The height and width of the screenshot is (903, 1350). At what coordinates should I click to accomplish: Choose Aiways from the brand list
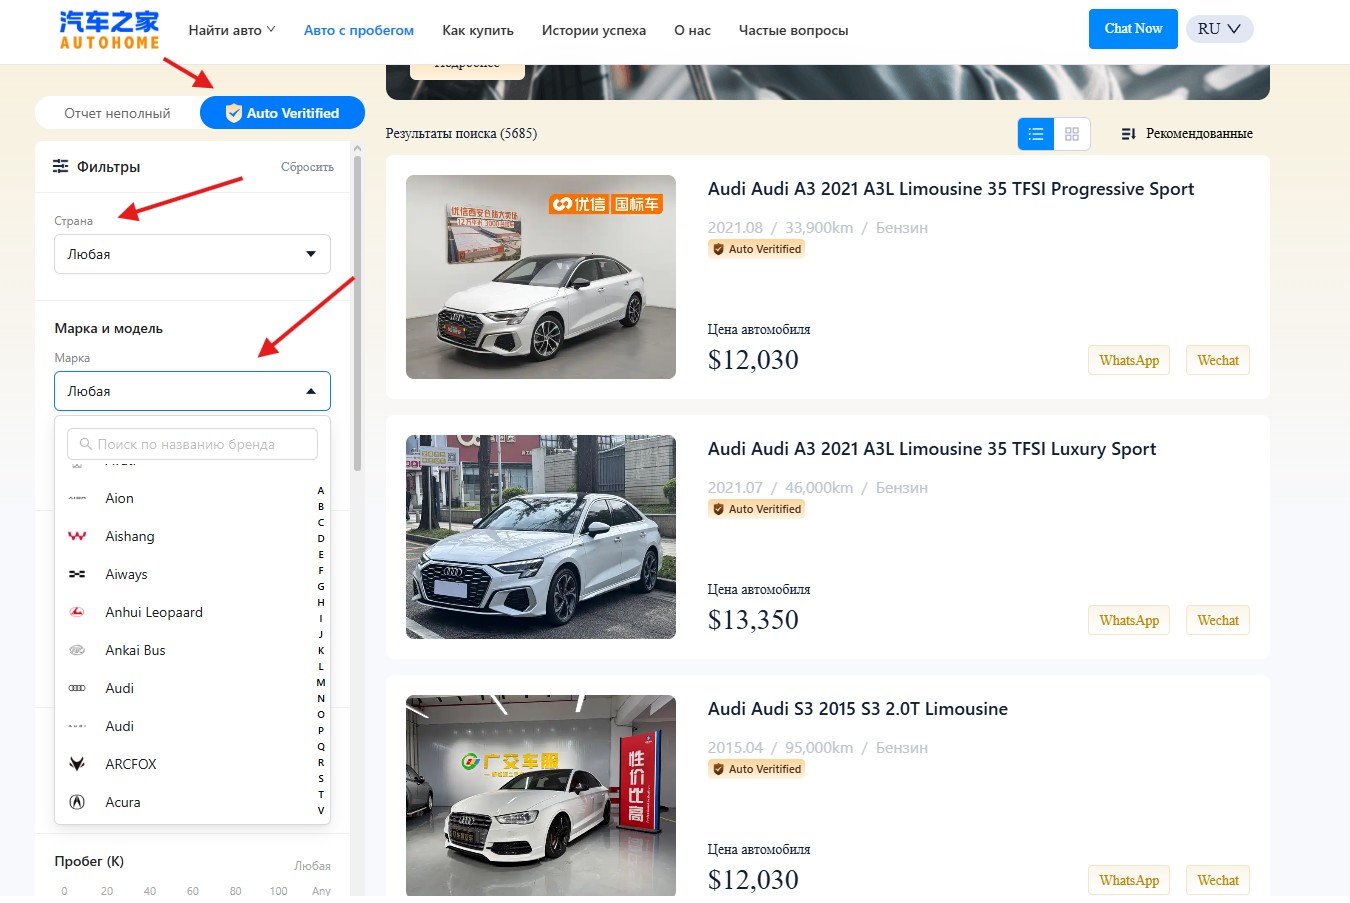[190, 574]
